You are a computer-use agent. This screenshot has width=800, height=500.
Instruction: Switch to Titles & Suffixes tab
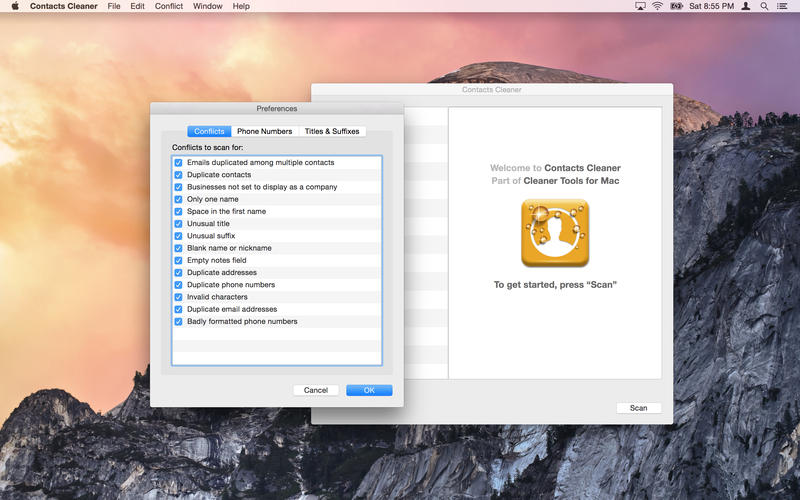[332, 131]
